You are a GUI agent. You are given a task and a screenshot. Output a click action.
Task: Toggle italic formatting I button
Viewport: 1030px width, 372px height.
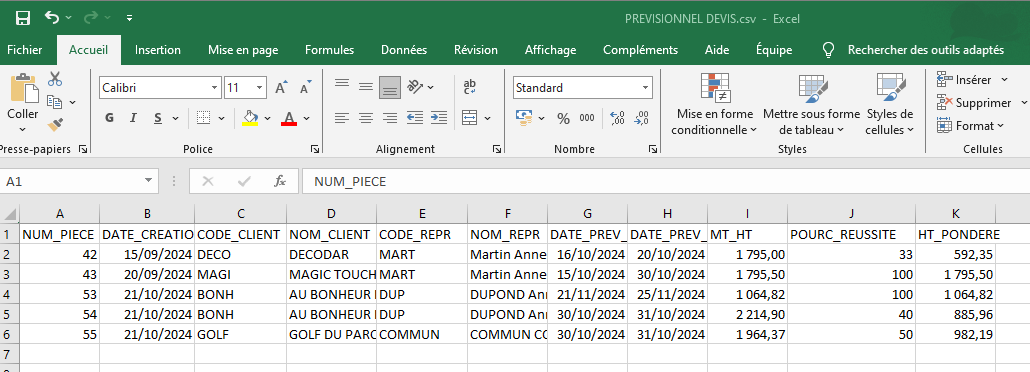coord(133,118)
